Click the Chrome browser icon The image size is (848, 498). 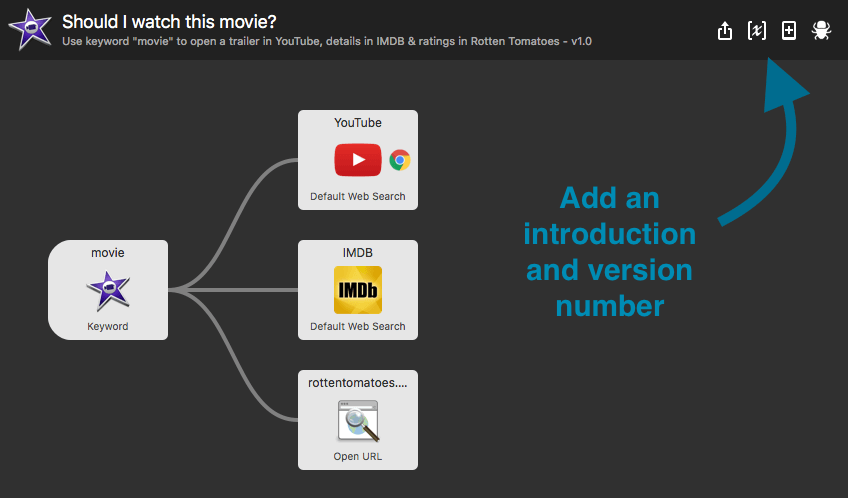click(400, 160)
